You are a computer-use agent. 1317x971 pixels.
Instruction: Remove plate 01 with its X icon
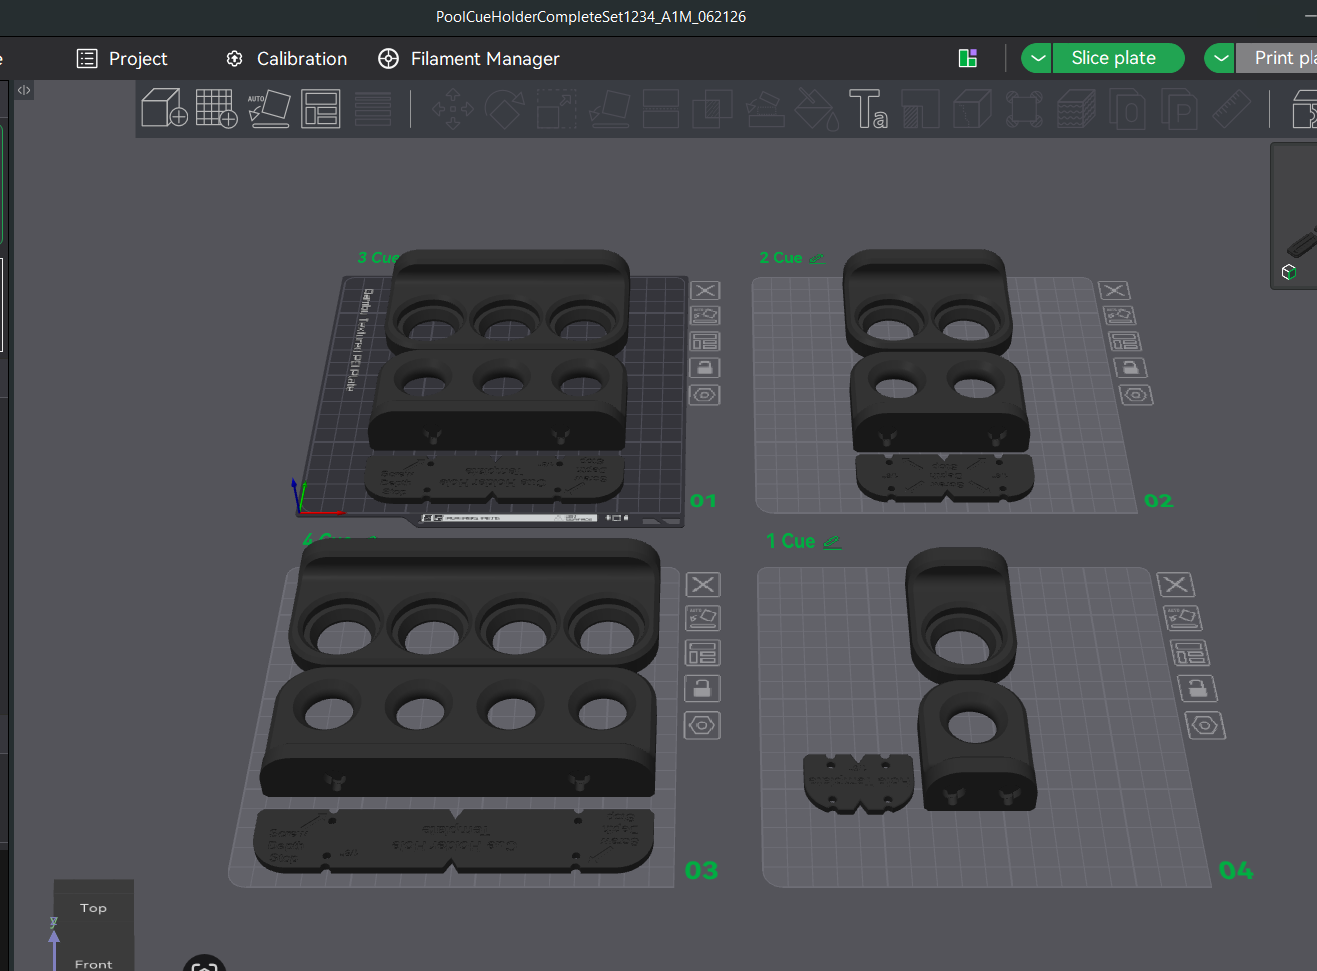click(x=705, y=290)
